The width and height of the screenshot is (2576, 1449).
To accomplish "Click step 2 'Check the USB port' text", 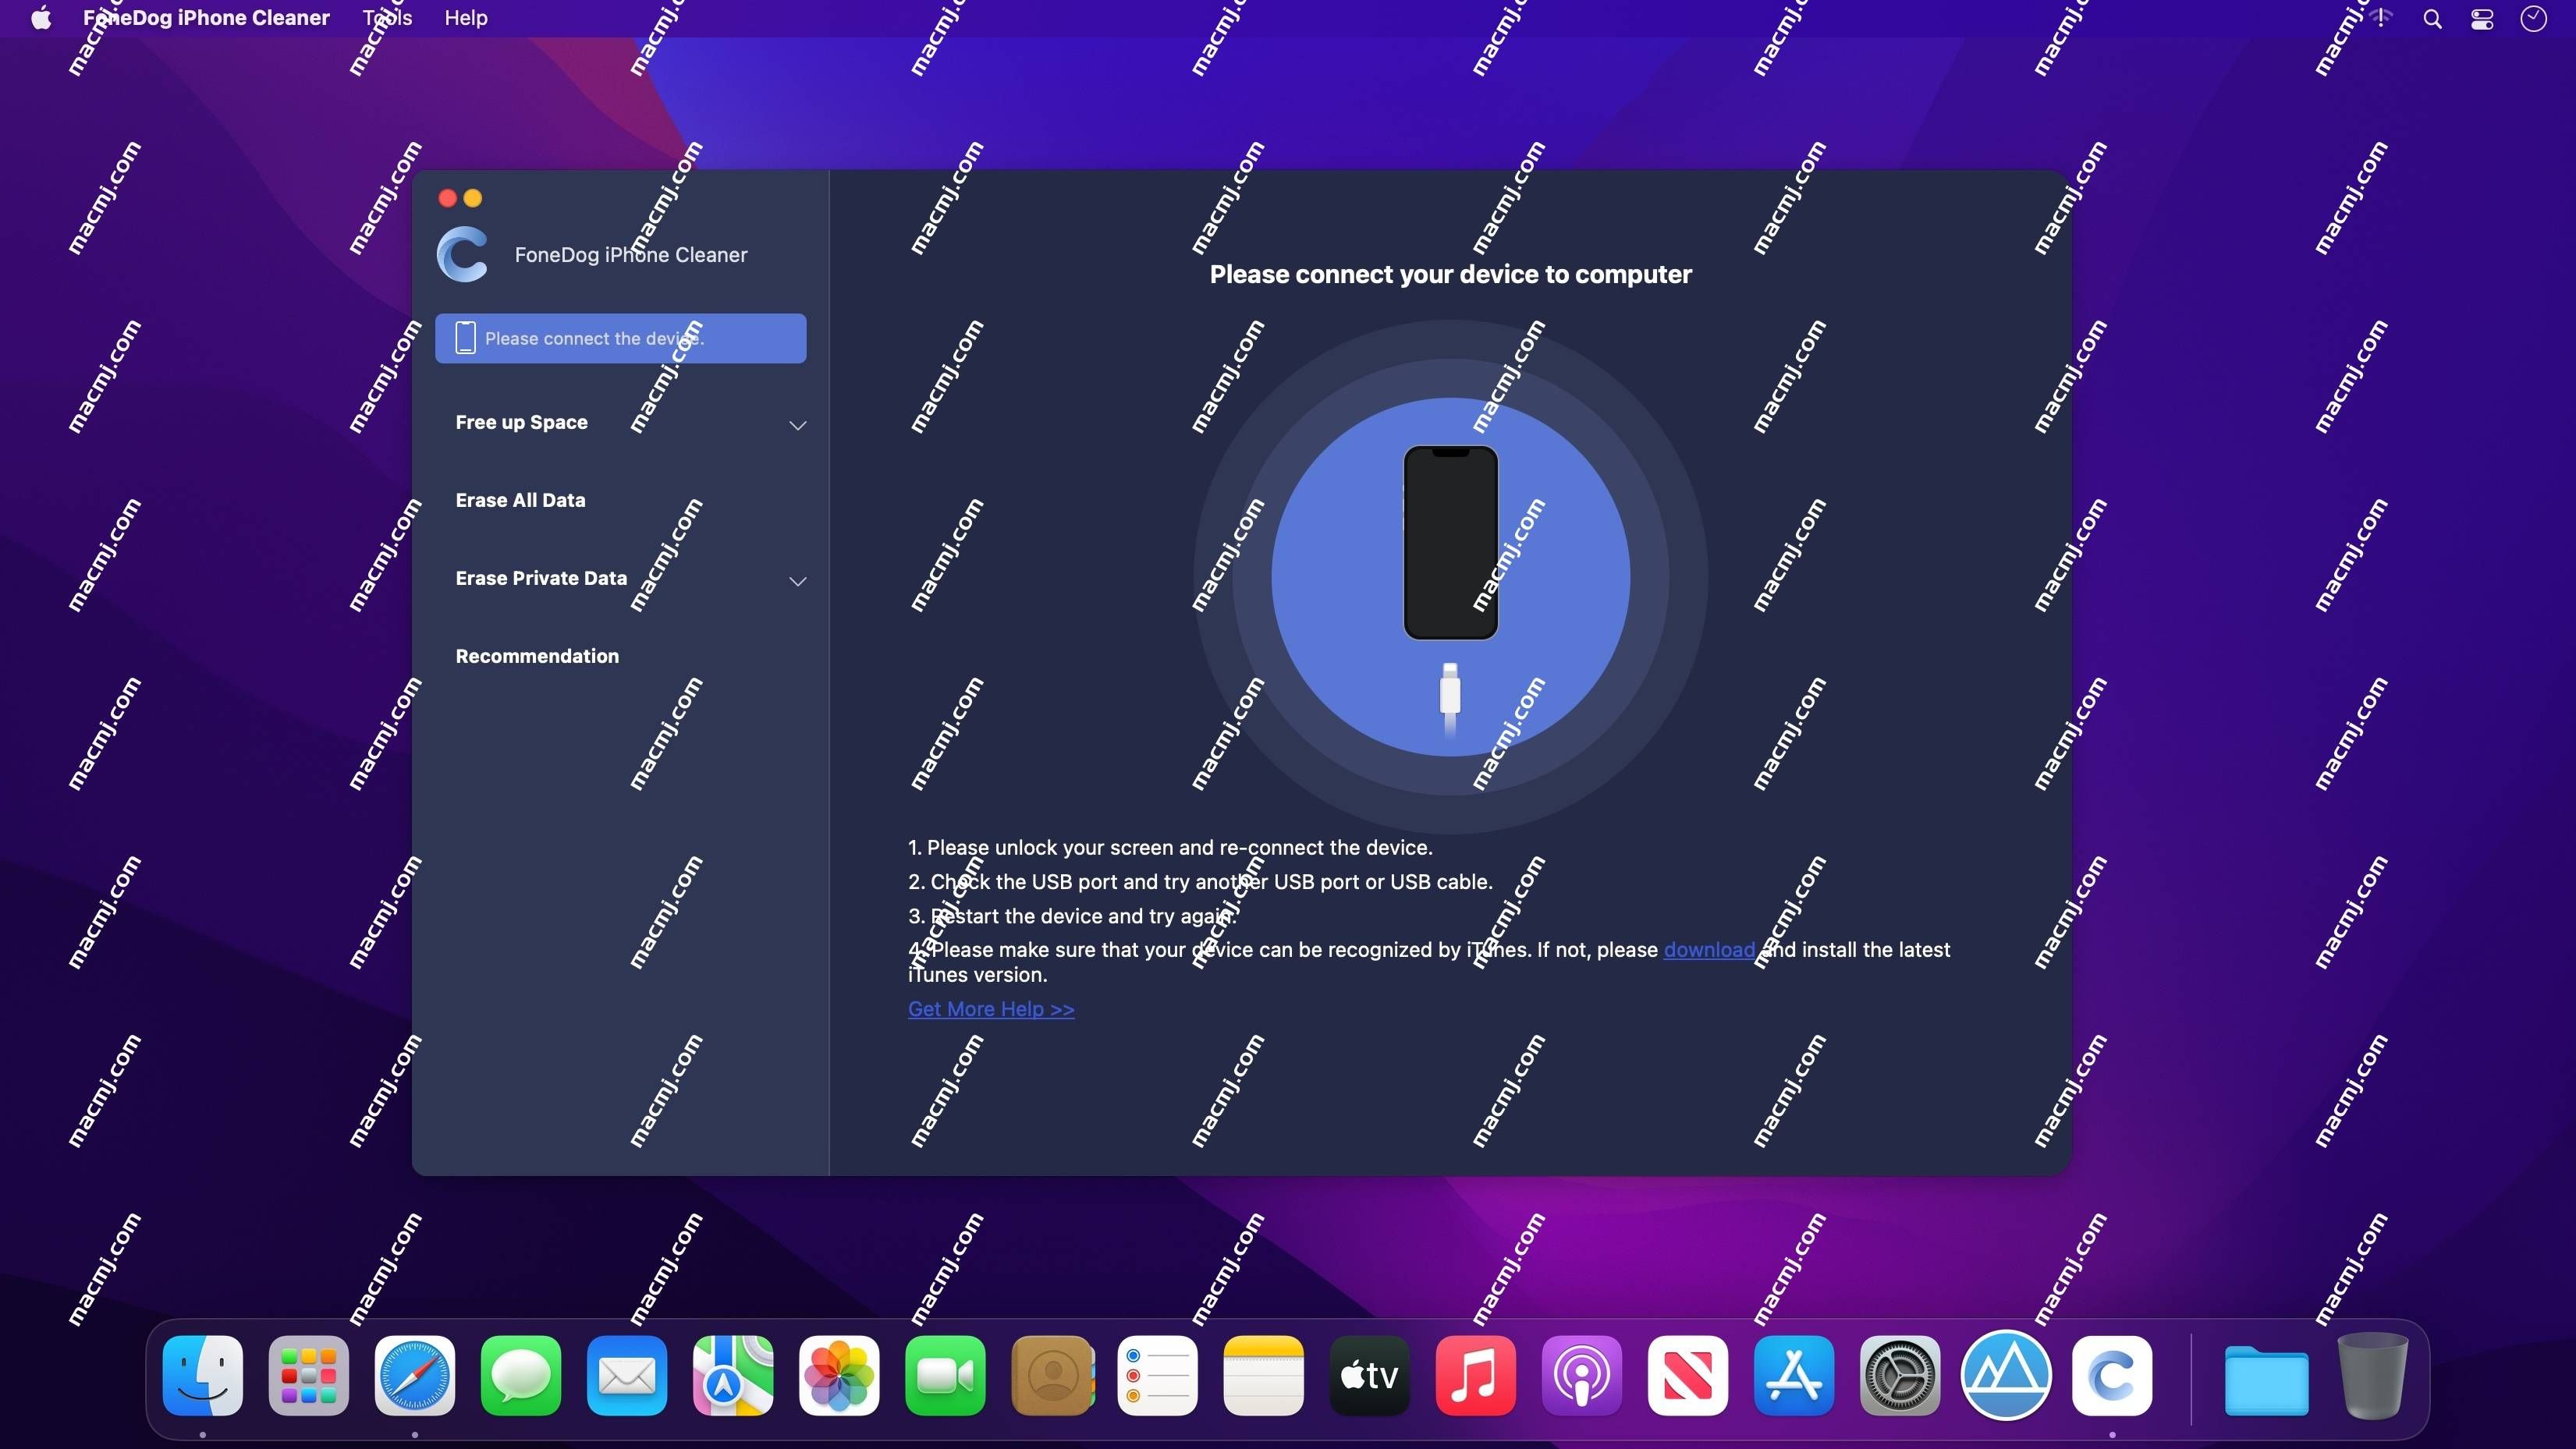I will (1200, 881).
